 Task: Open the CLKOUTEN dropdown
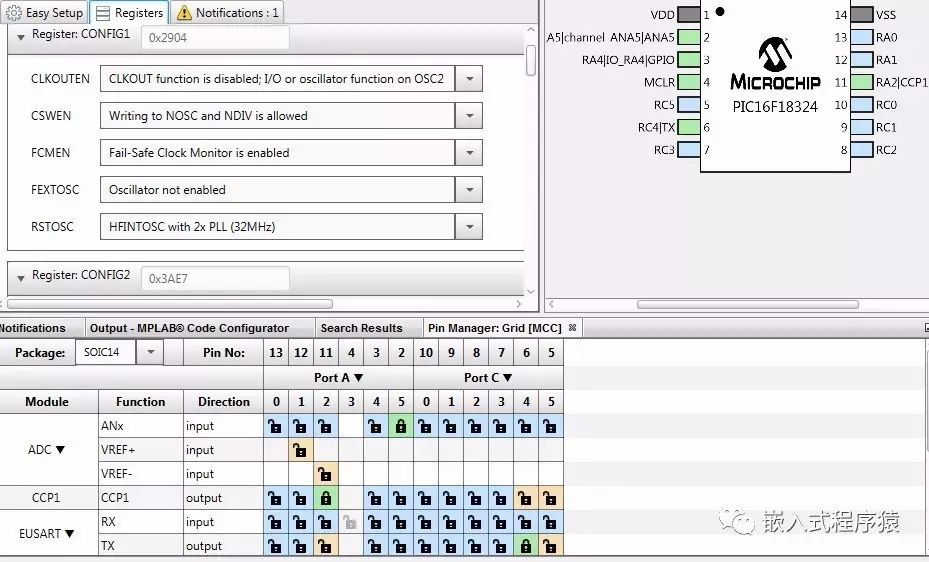click(x=469, y=79)
